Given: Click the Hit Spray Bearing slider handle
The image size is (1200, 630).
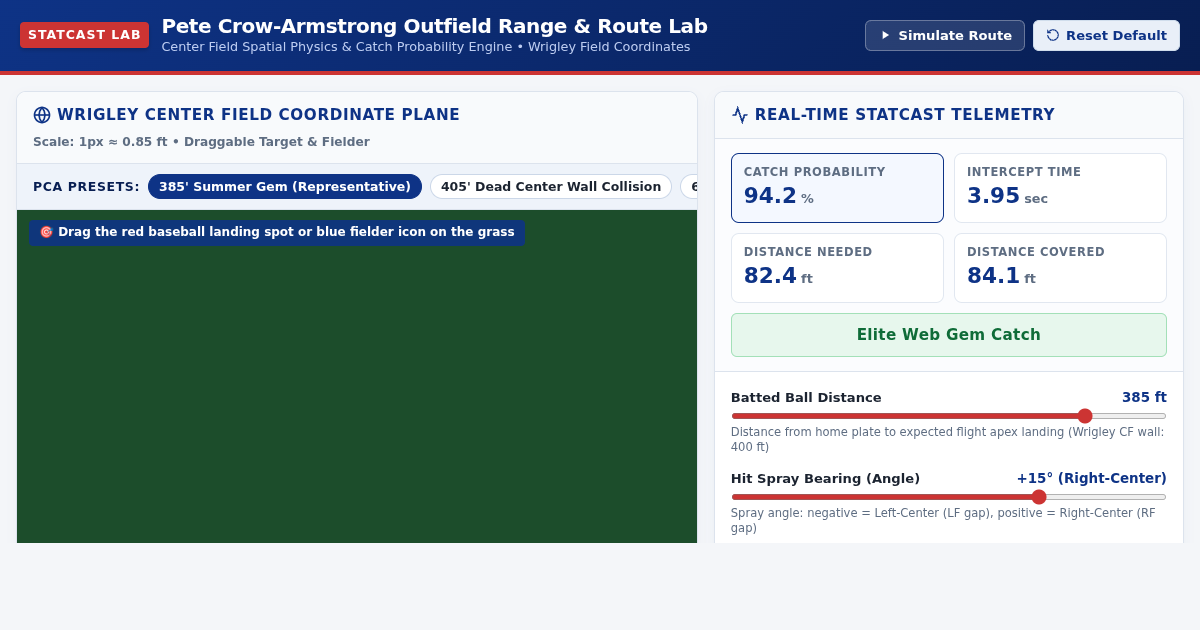Looking at the screenshot, I should [x=1039, y=497].
